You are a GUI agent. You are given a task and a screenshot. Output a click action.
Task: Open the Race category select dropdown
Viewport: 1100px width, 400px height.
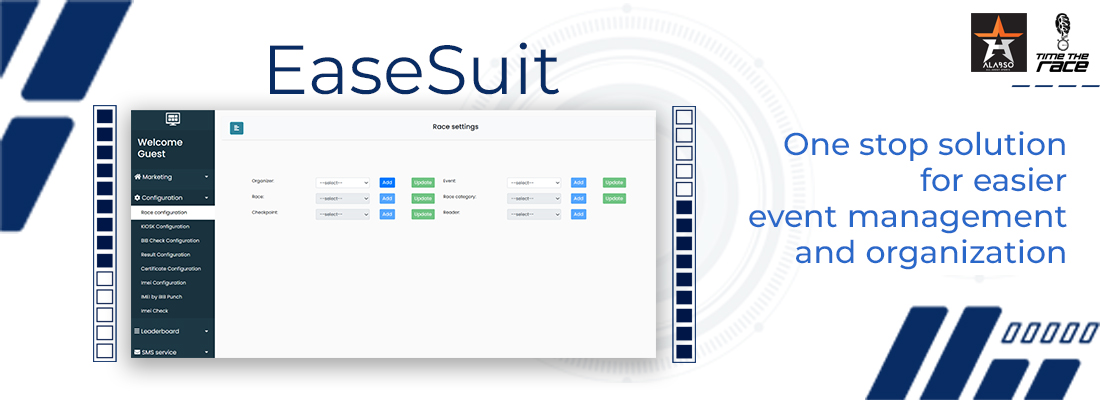click(x=534, y=199)
